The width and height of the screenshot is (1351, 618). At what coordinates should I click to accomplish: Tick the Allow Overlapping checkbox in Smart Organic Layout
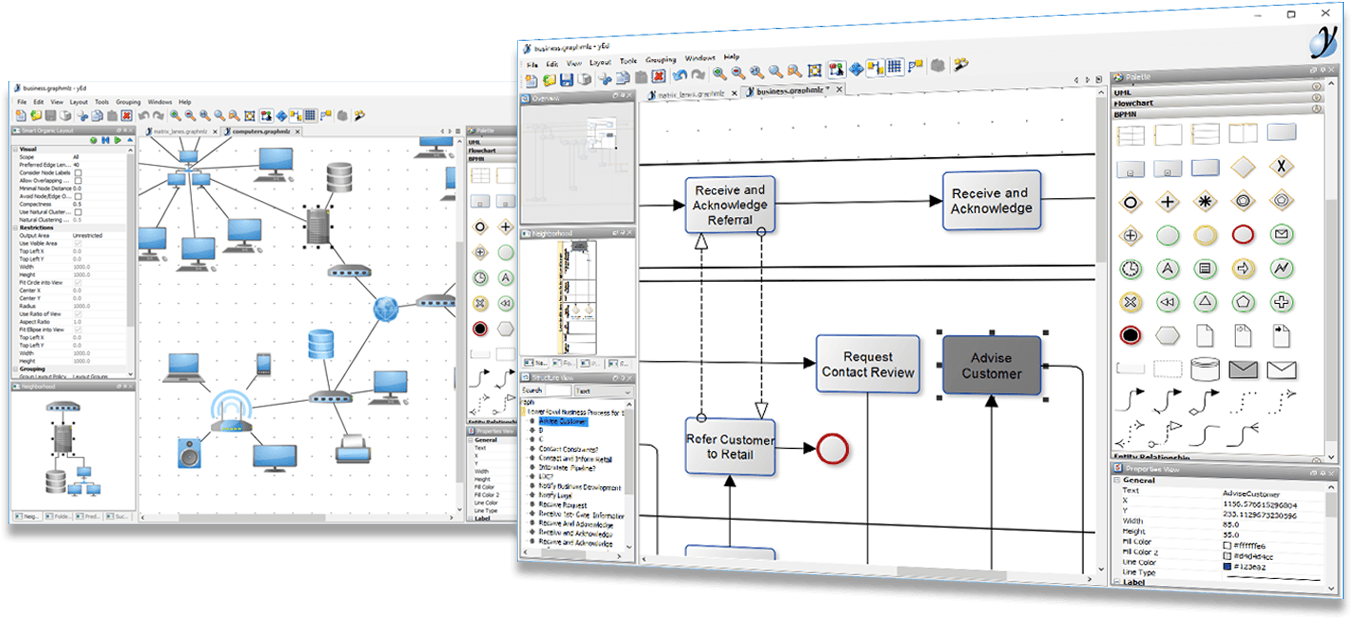(x=79, y=180)
